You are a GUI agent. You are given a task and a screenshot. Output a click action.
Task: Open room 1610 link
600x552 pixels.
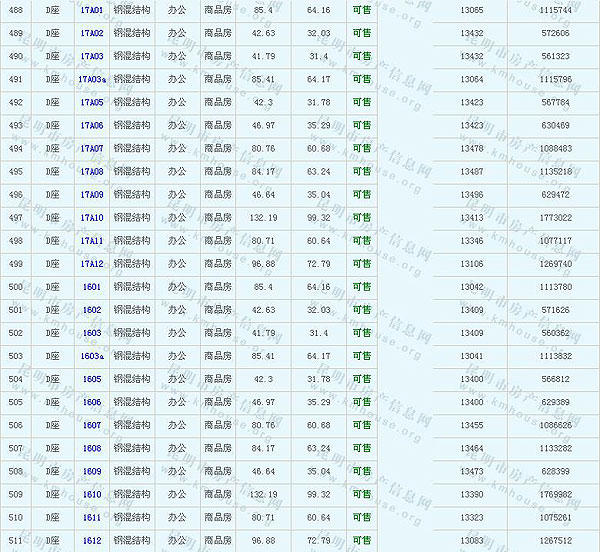pyautogui.click(x=92, y=494)
